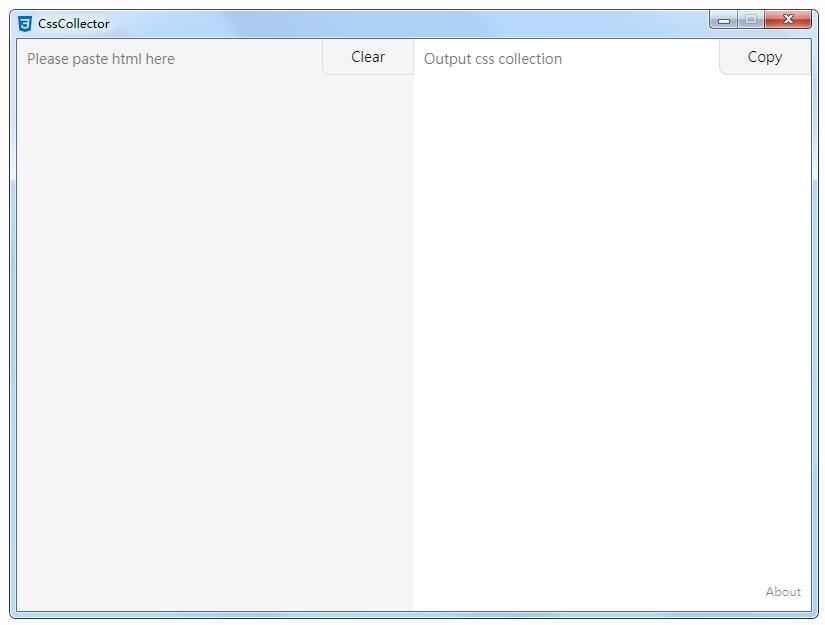The width and height of the screenshot is (825, 625).
Task: Open the About link
Action: 783,591
